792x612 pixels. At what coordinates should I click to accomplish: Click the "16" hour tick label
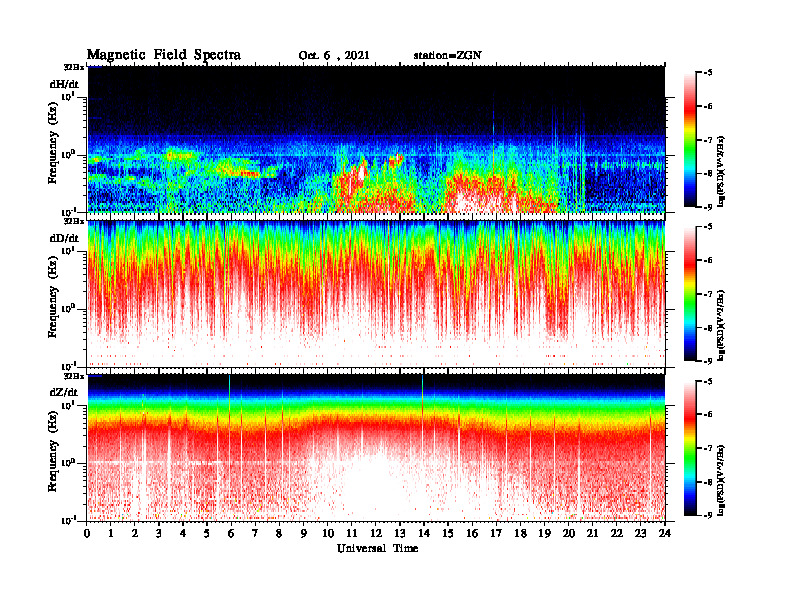coord(472,533)
